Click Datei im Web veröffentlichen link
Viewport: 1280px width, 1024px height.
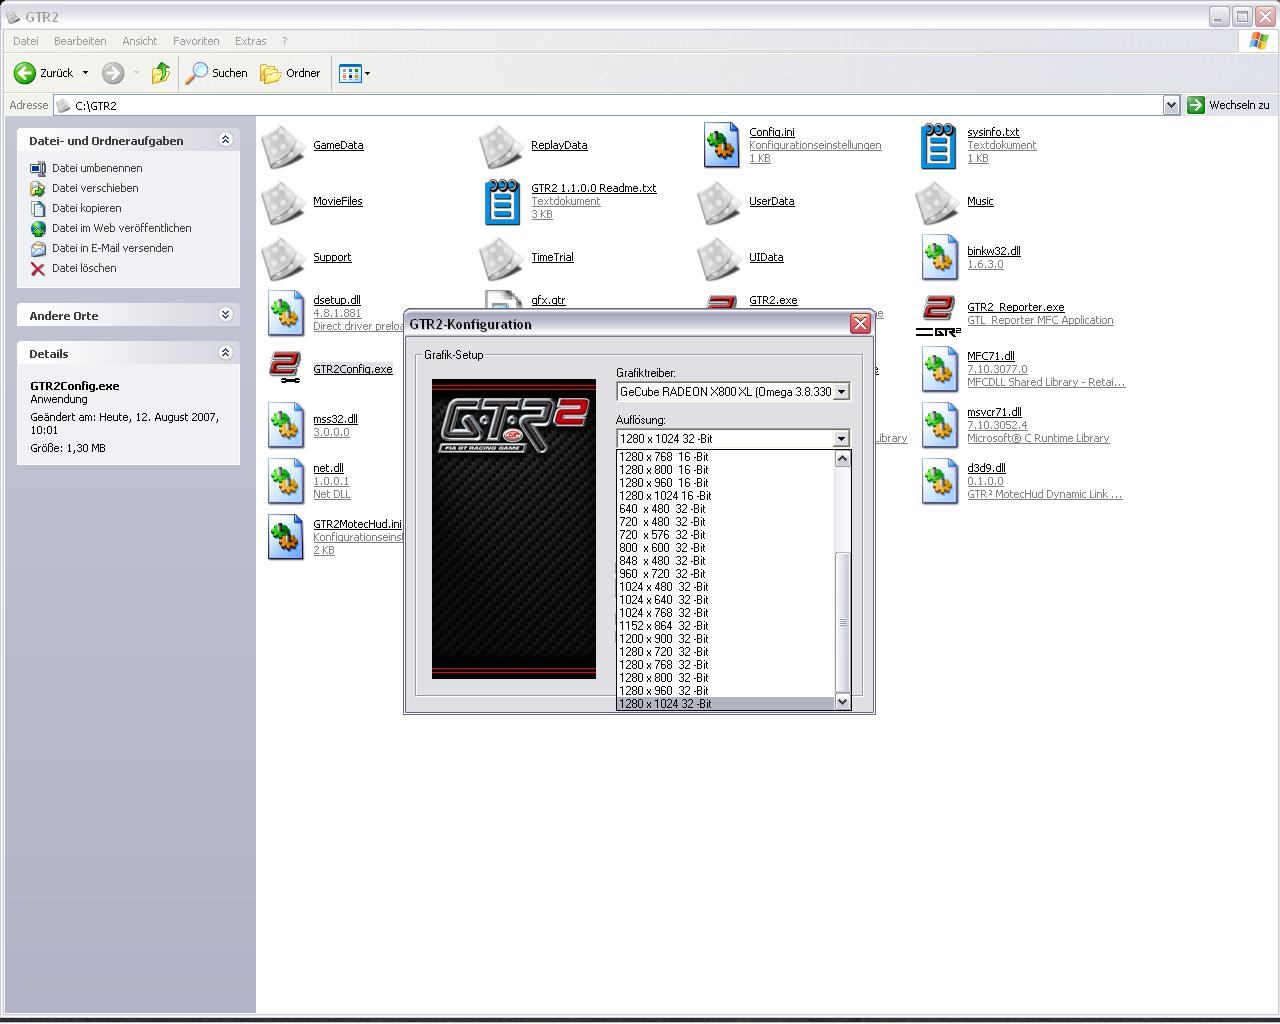click(x=122, y=228)
